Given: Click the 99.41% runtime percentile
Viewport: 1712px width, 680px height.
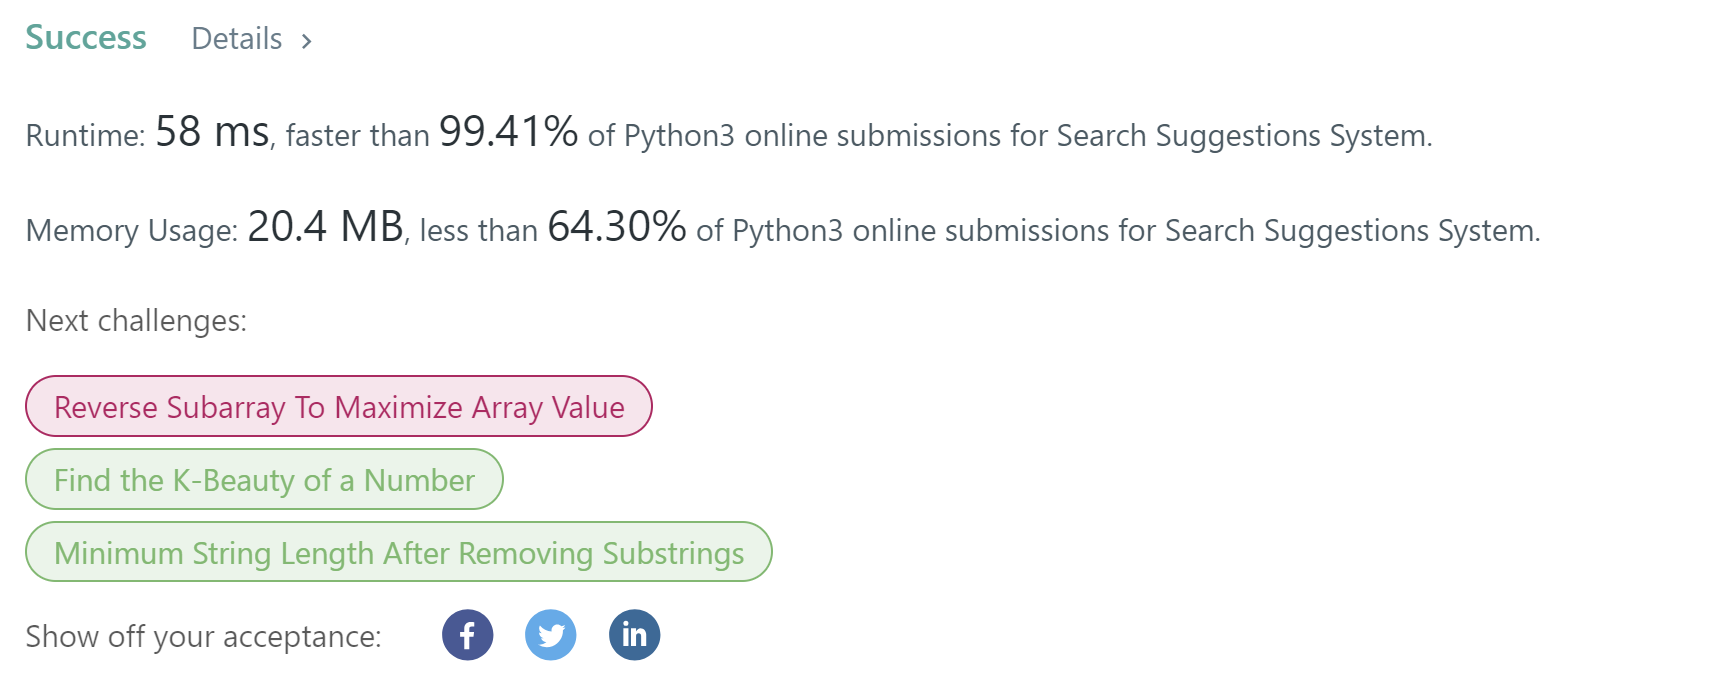Looking at the screenshot, I should tap(508, 132).
